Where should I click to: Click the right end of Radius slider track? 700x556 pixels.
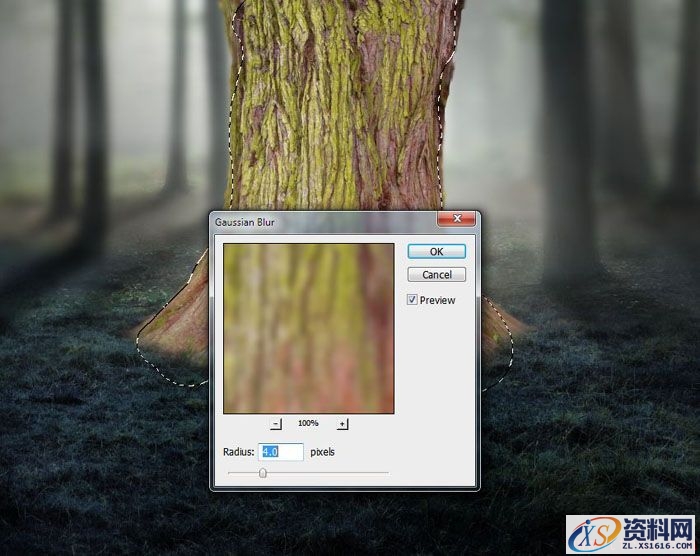[386, 473]
